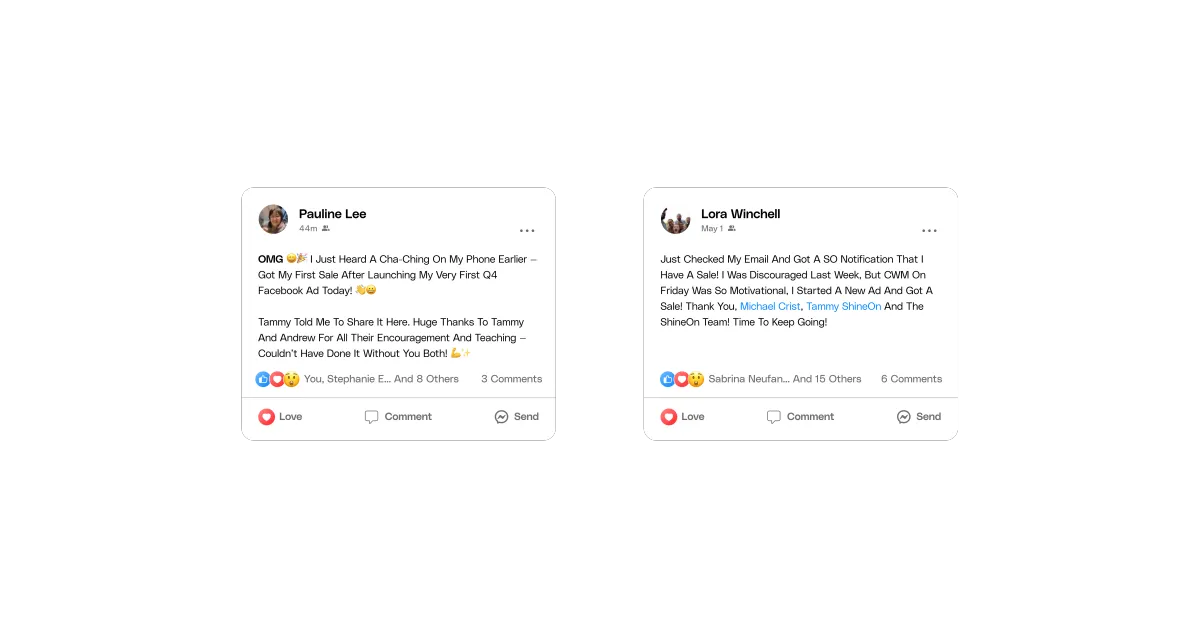Image resolution: width=1200 pixels, height=628 pixels.
Task: Open Pauline Lee's profile picture
Action: 273,219
